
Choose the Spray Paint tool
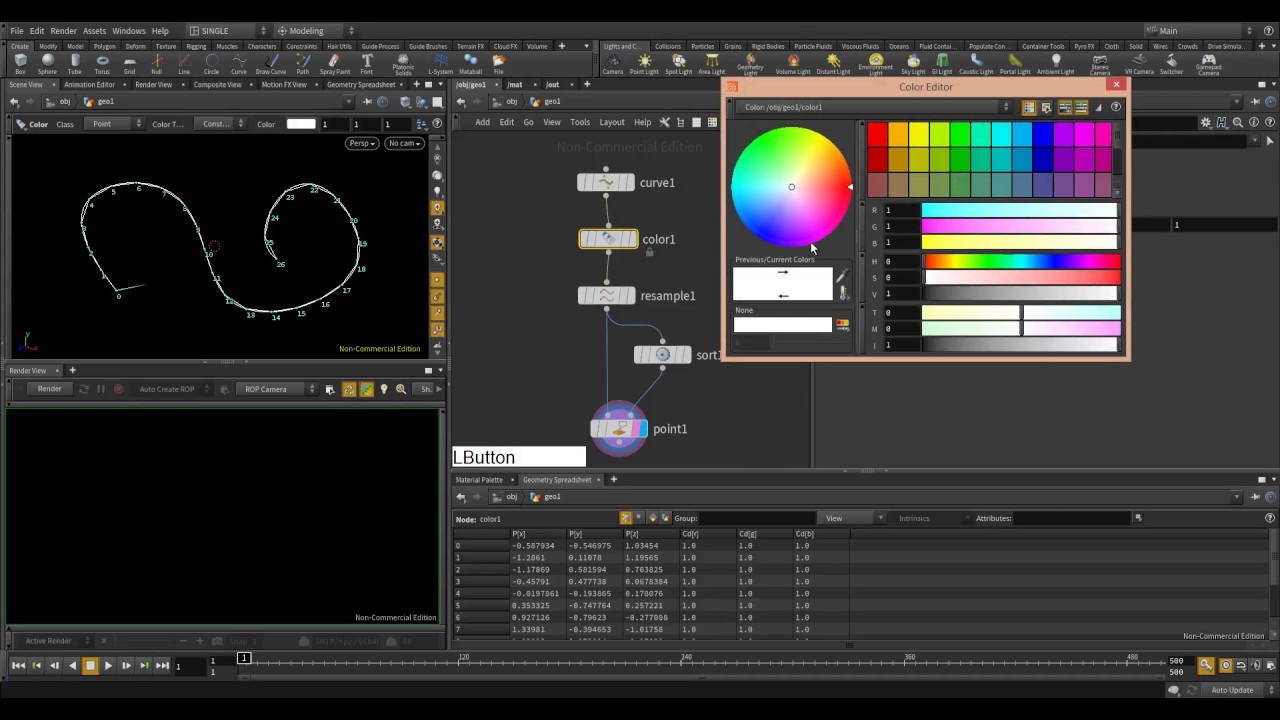[x=334, y=64]
